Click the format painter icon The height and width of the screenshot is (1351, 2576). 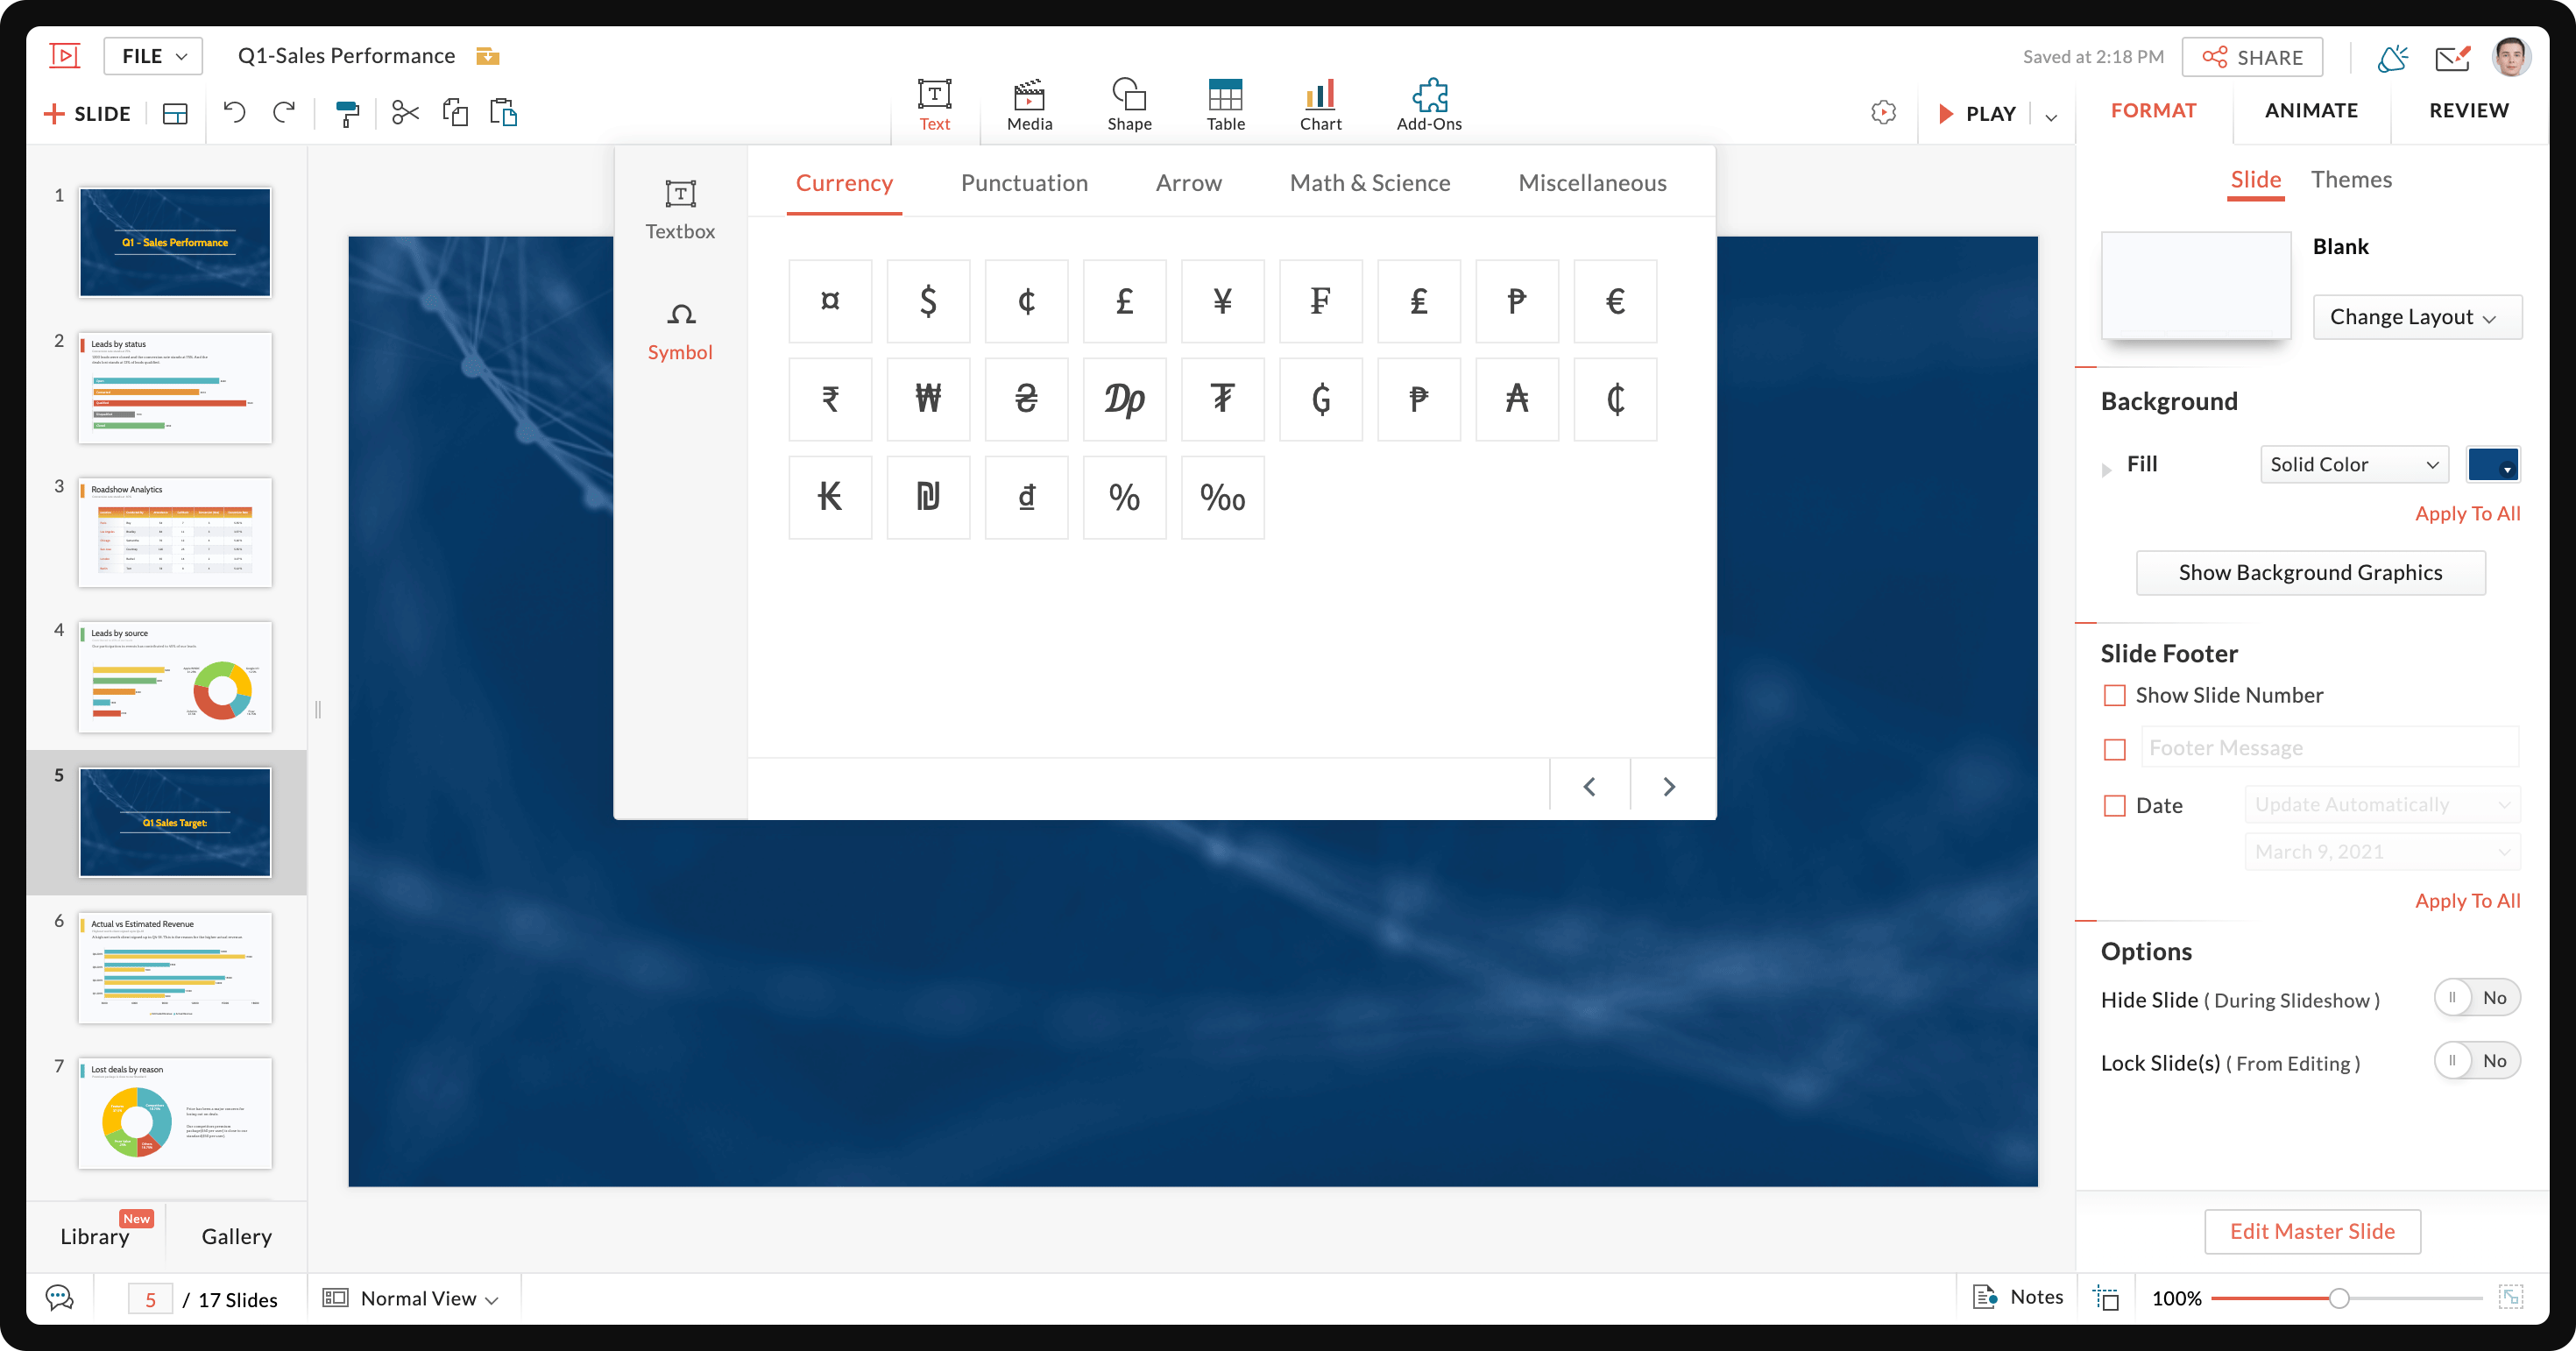click(x=346, y=114)
